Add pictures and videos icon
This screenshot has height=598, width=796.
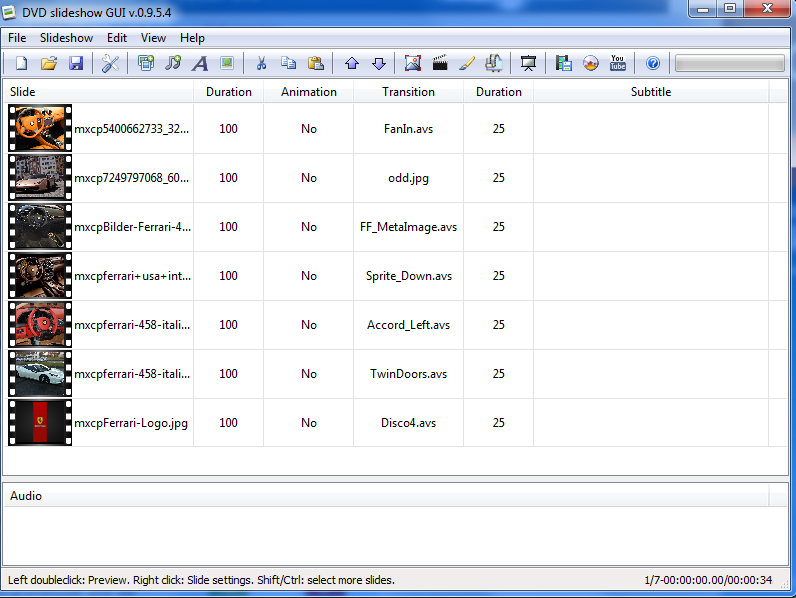(146, 63)
